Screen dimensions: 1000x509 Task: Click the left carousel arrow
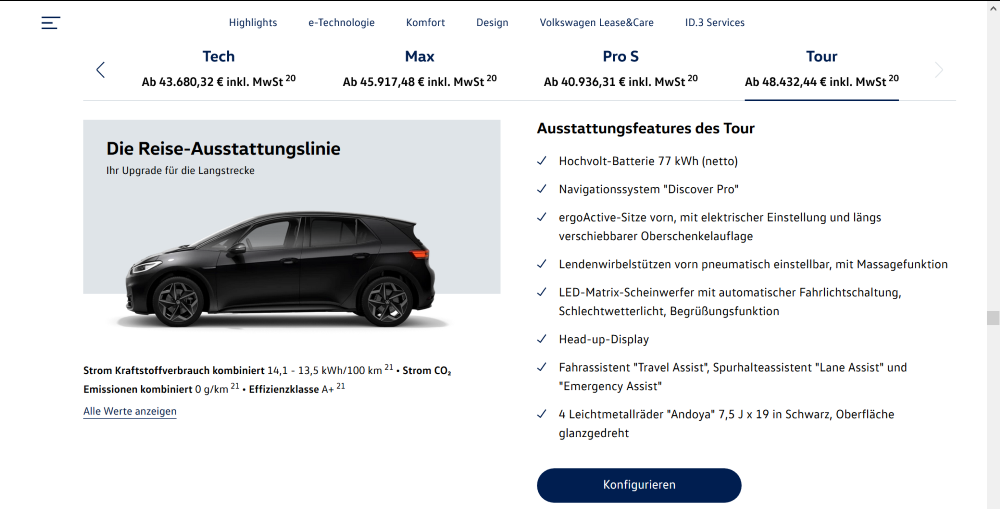click(x=100, y=70)
